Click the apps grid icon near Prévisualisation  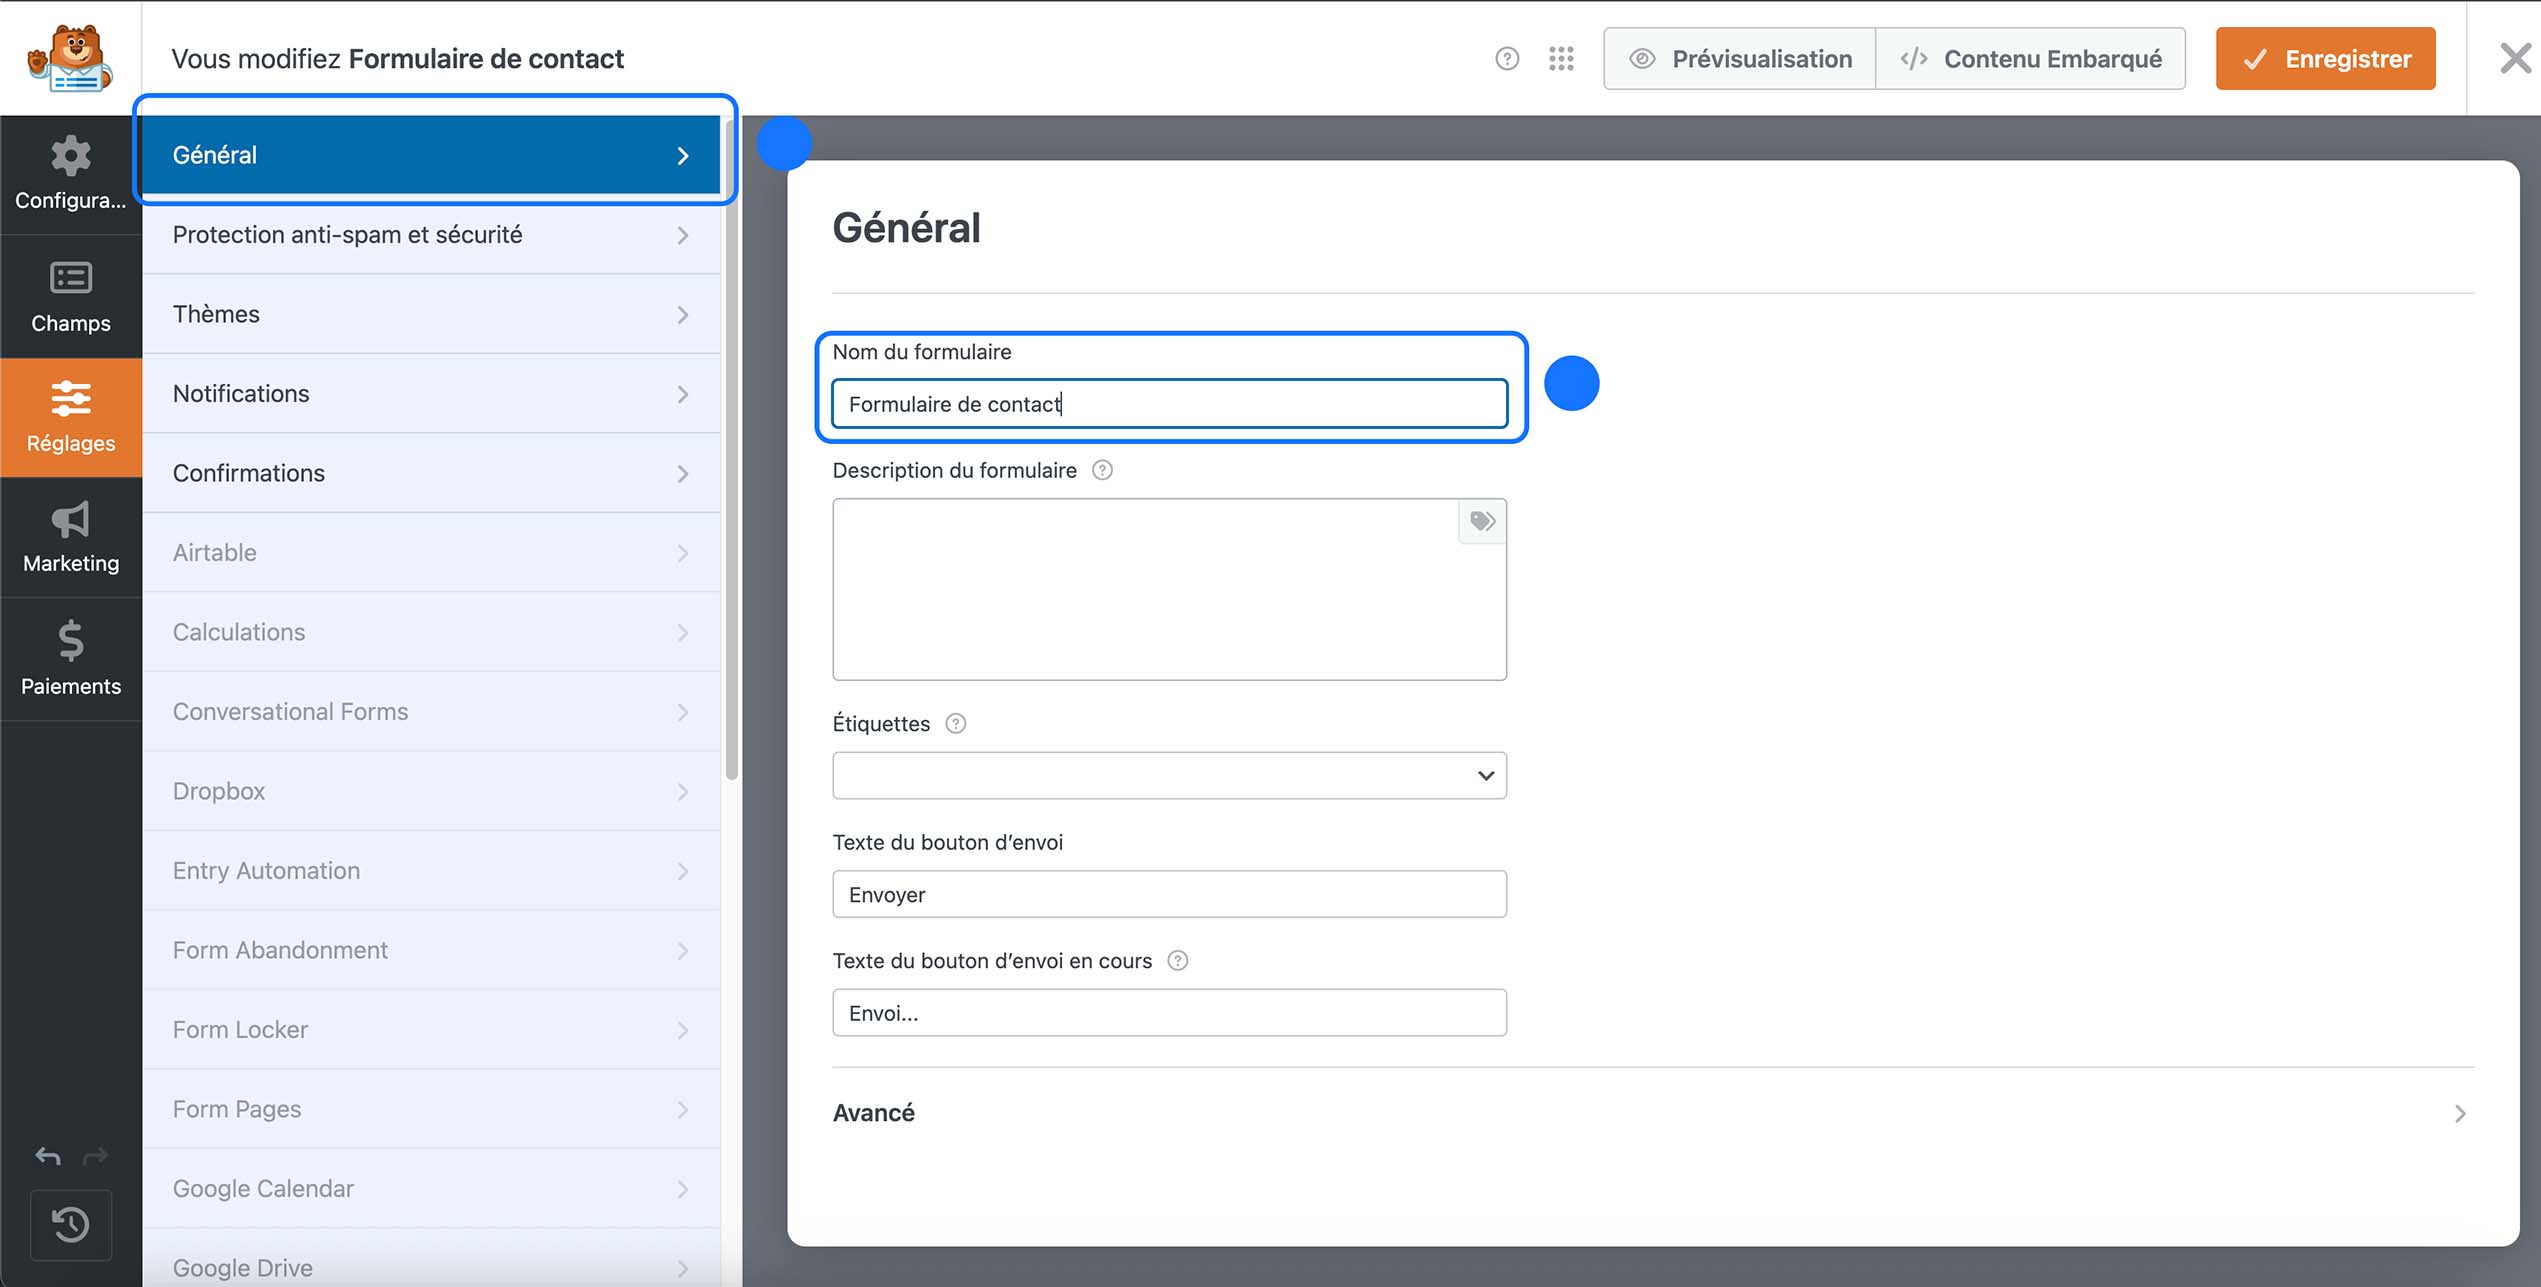coord(1560,58)
